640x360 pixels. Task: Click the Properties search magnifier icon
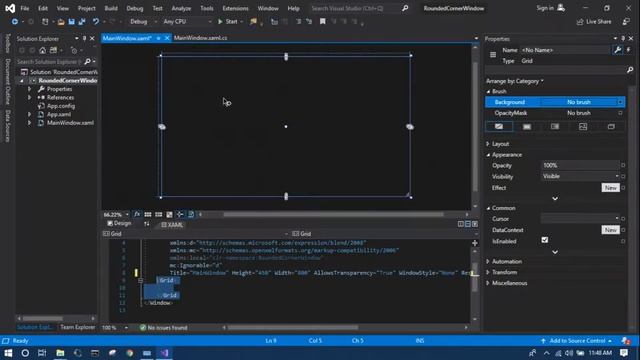coord(630,70)
